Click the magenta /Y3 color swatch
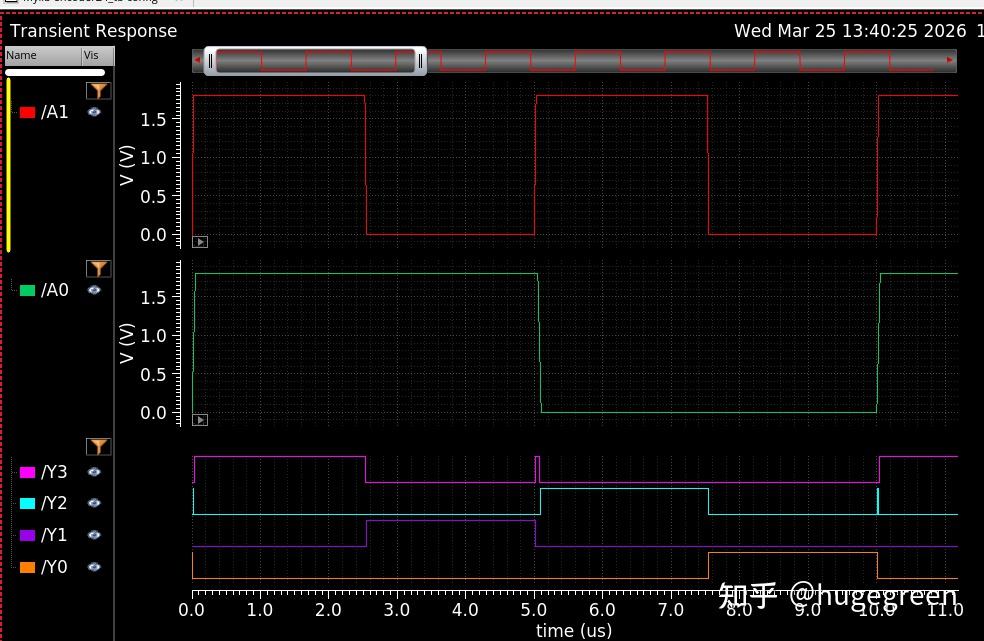The width and height of the screenshot is (984, 641). [27, 472]
